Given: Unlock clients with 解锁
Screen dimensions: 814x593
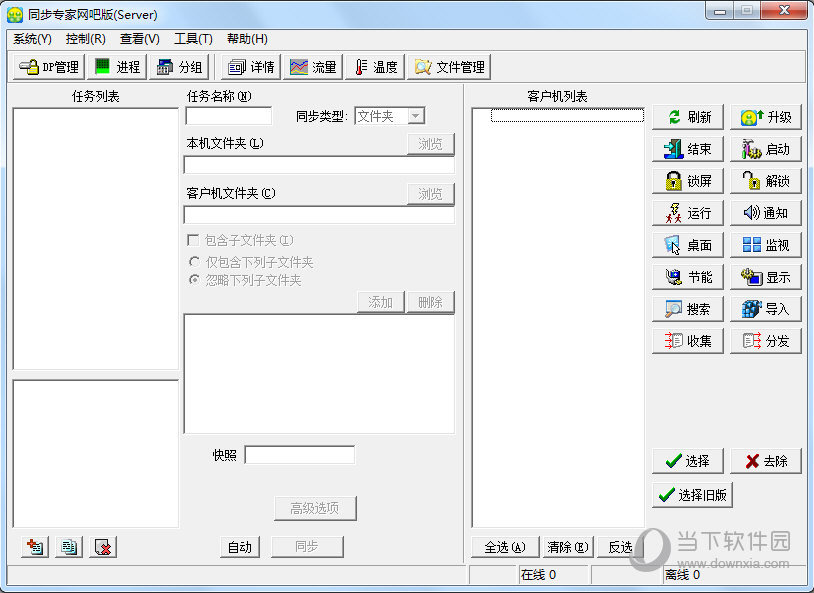Looking at the screenshot, I should coord(766,181).
